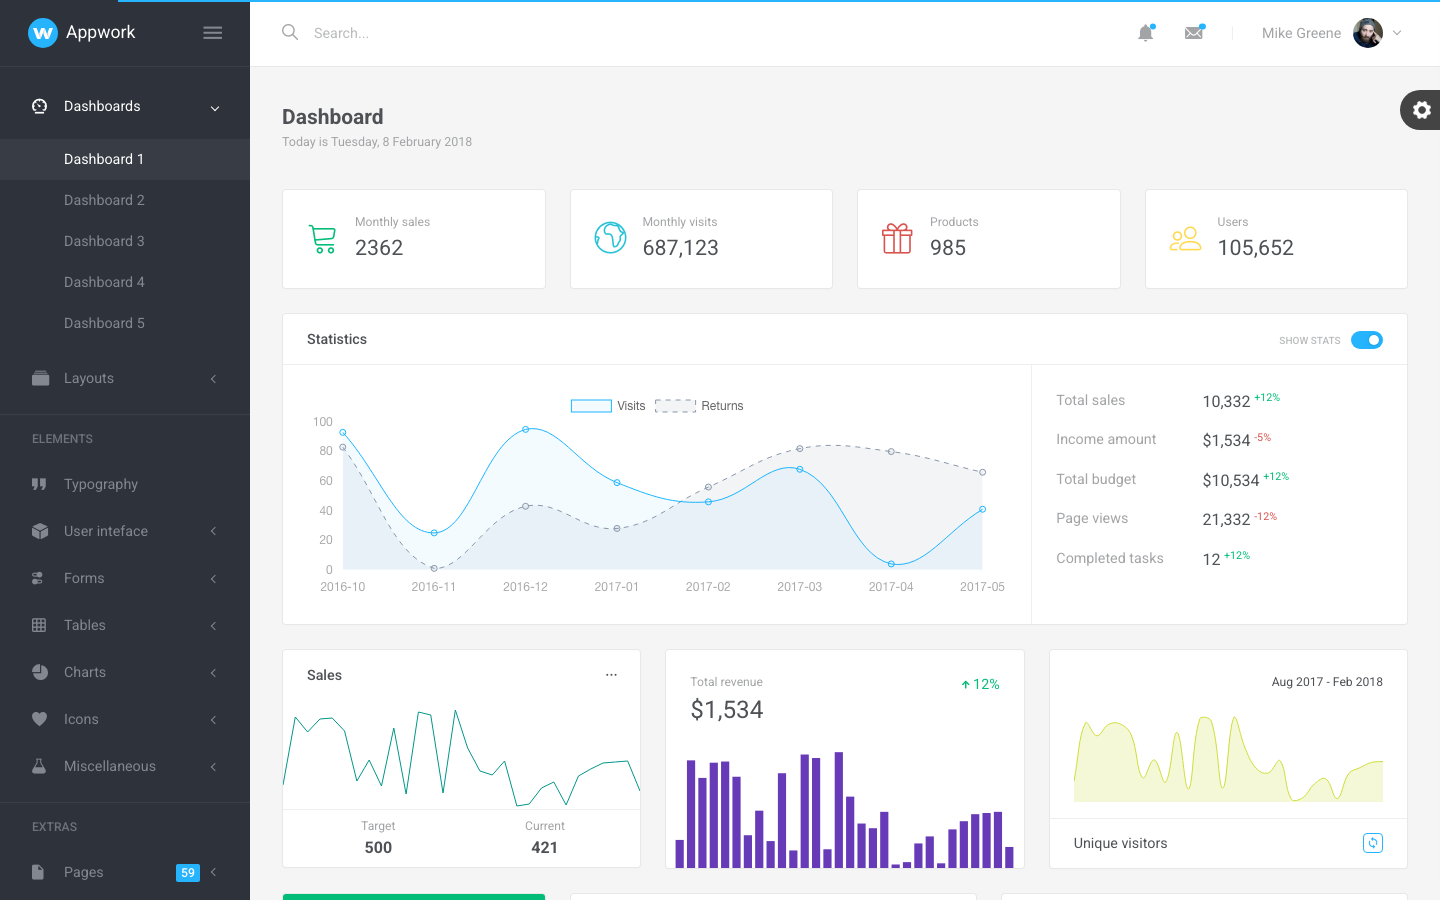This screenshot has height=900, width=1440.
Task: Open the settings gear panel
Action: 1421,110
